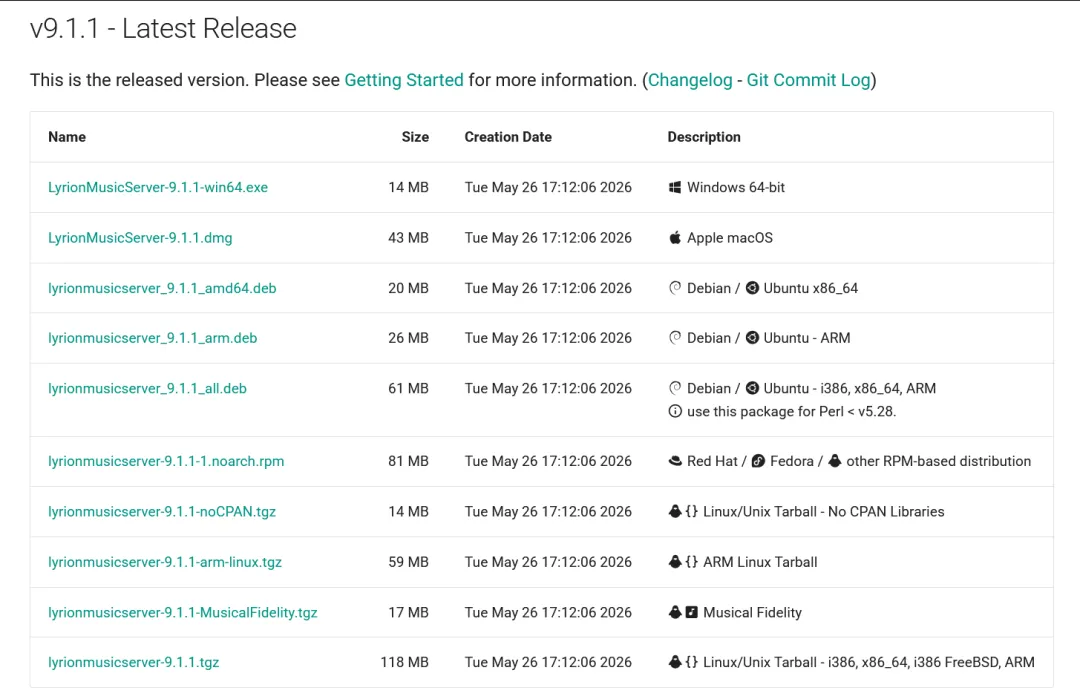This screenshot has width=1080, height=699.
Task: Click the 17 MB size cell
Action: coord(408,612)
